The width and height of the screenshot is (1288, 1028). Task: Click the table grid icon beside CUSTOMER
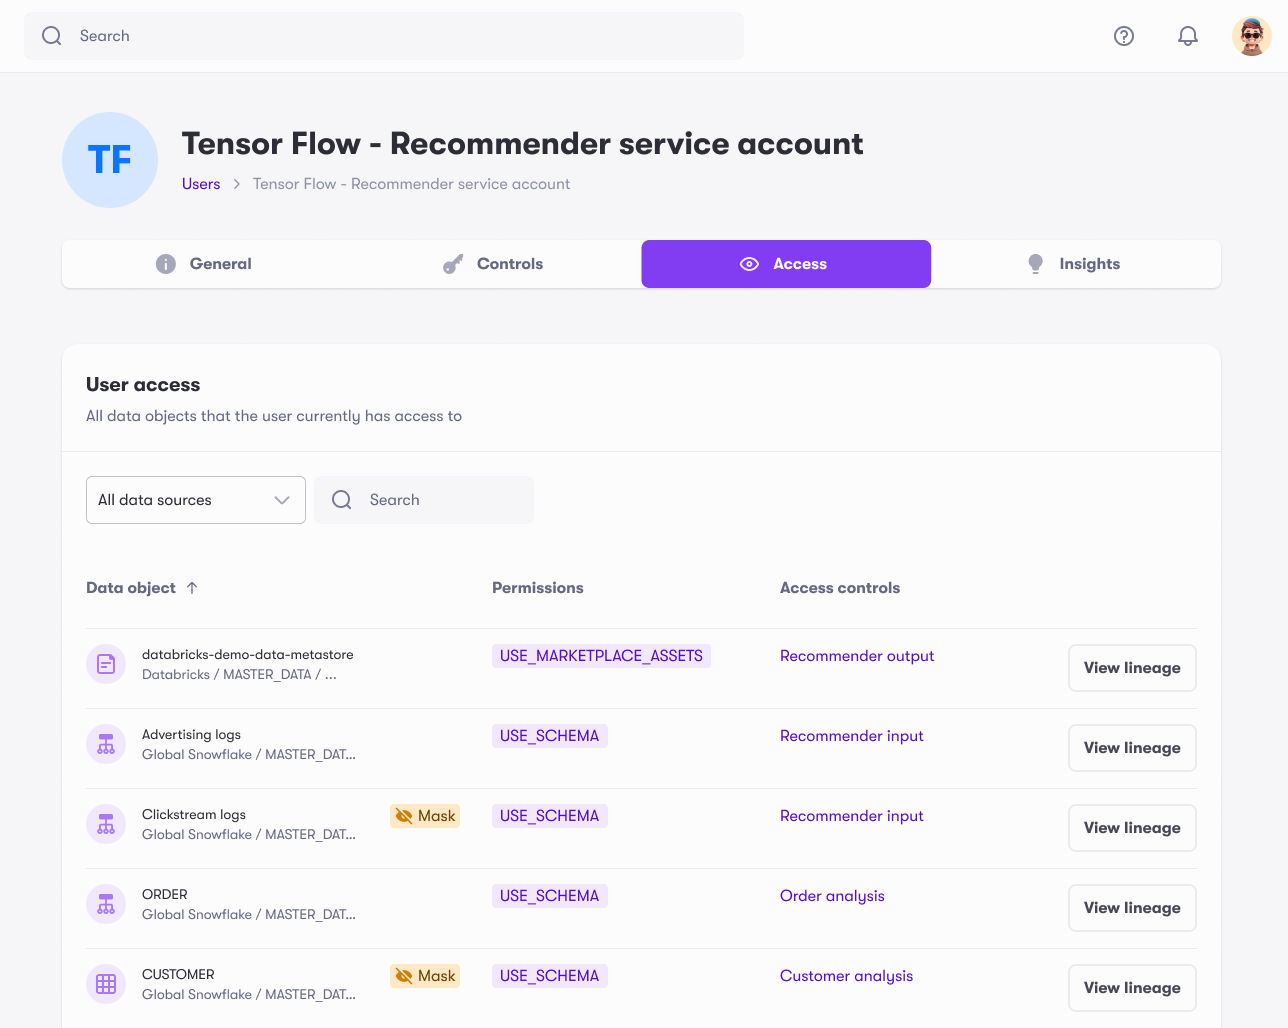105,983
